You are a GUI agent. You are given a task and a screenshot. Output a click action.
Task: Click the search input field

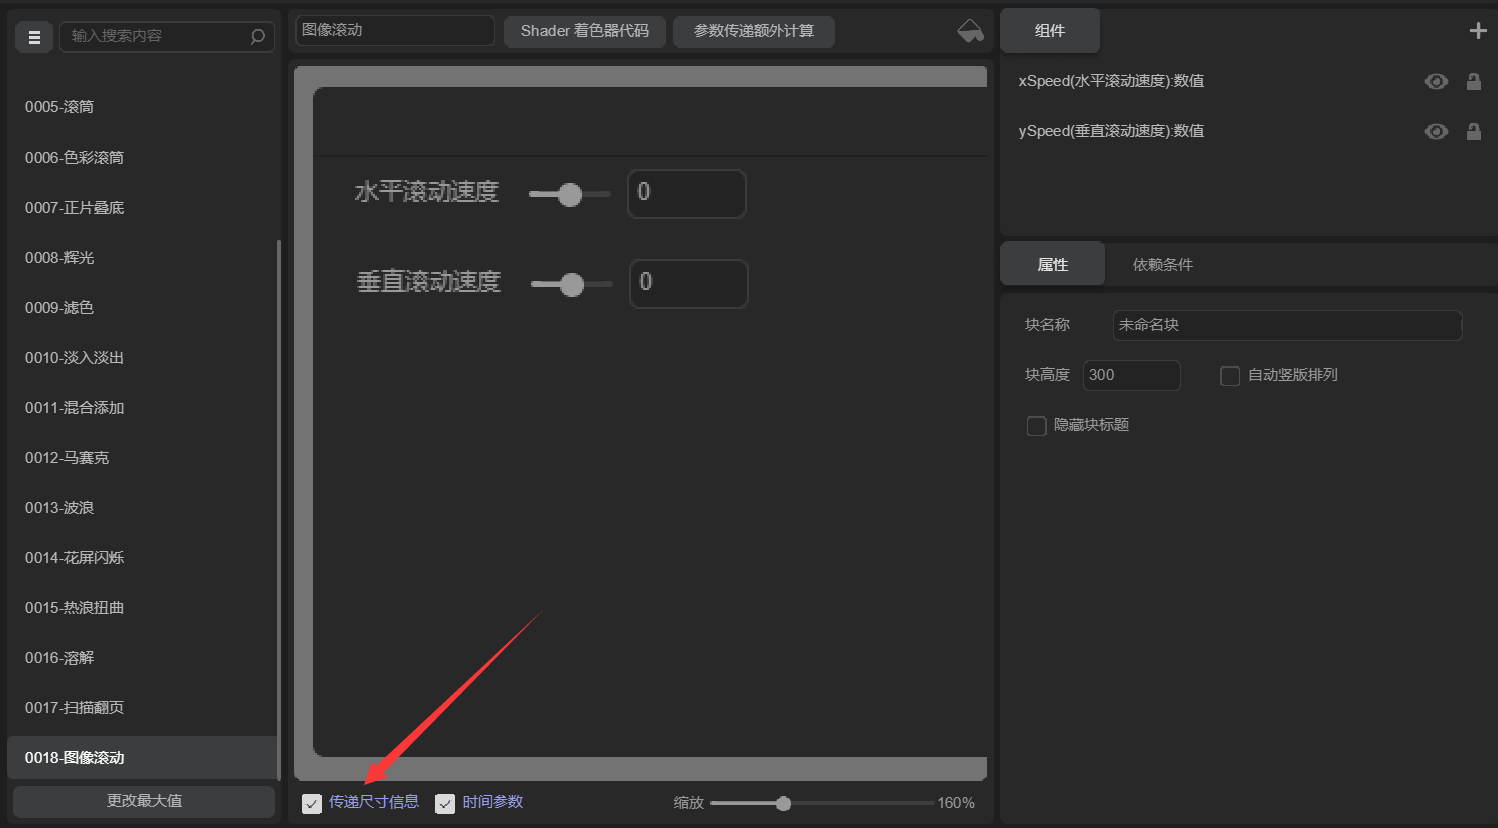pyautogui.click(x=167, y=37)
